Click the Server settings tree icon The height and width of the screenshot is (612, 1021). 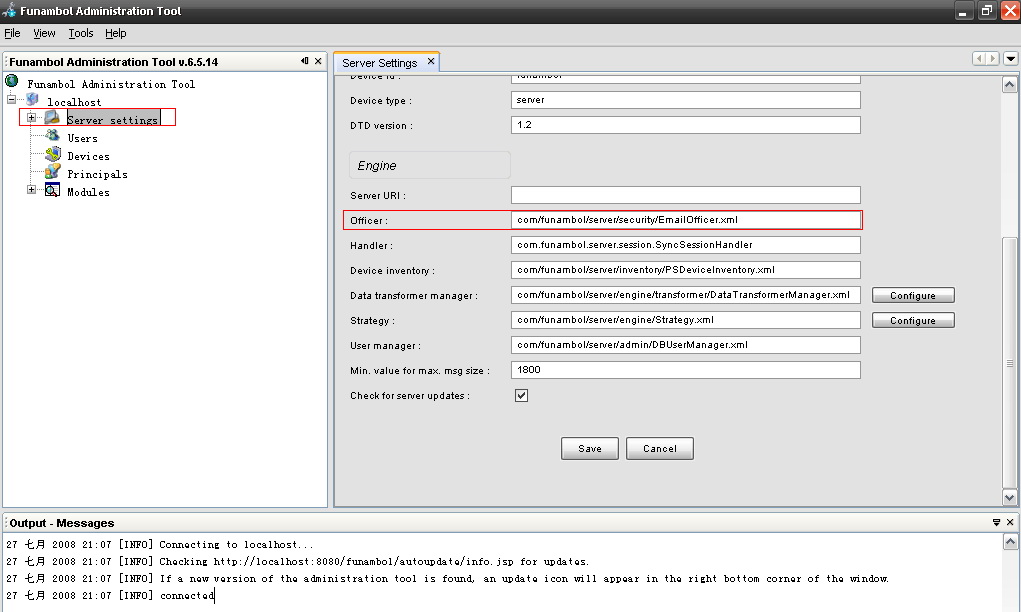(52, 118)
